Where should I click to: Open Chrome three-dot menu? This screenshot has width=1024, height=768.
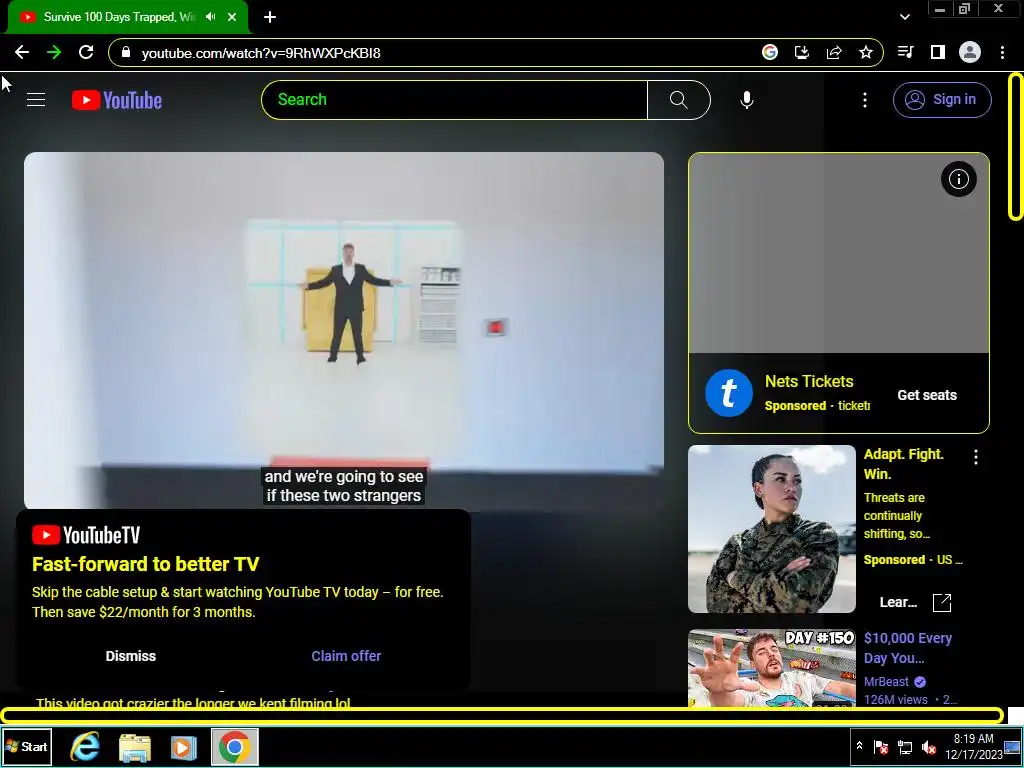(1002, 52)
